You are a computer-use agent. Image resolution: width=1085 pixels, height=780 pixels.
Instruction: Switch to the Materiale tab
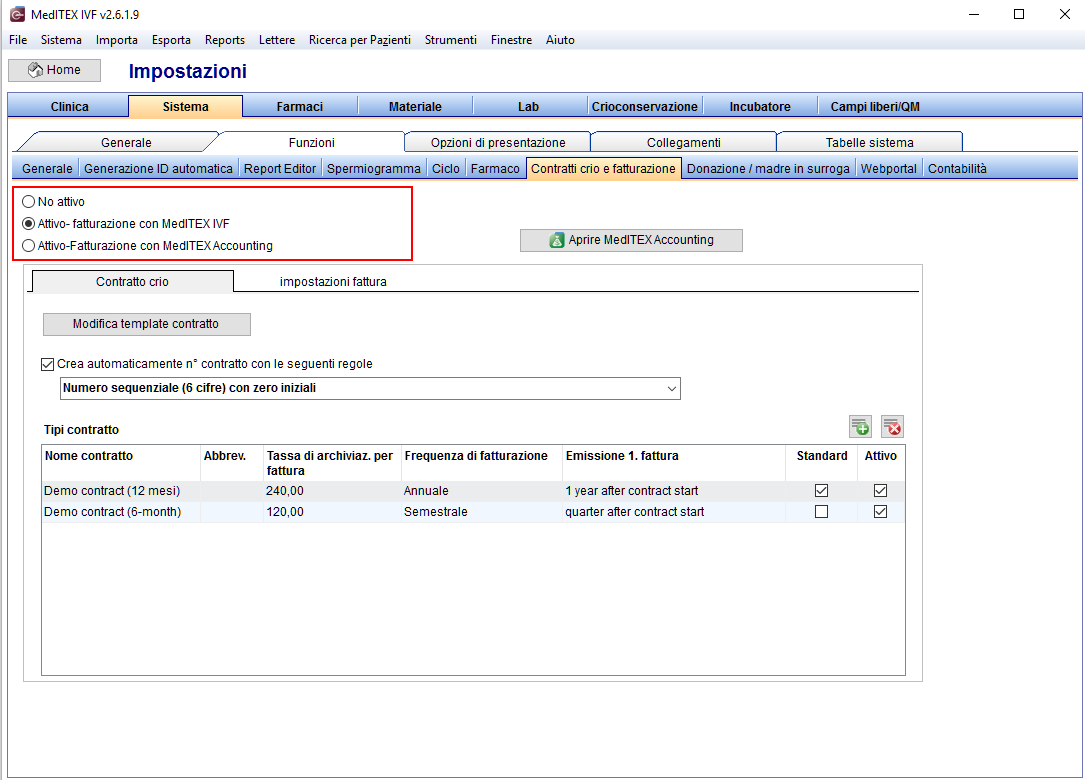pos(415,107)
